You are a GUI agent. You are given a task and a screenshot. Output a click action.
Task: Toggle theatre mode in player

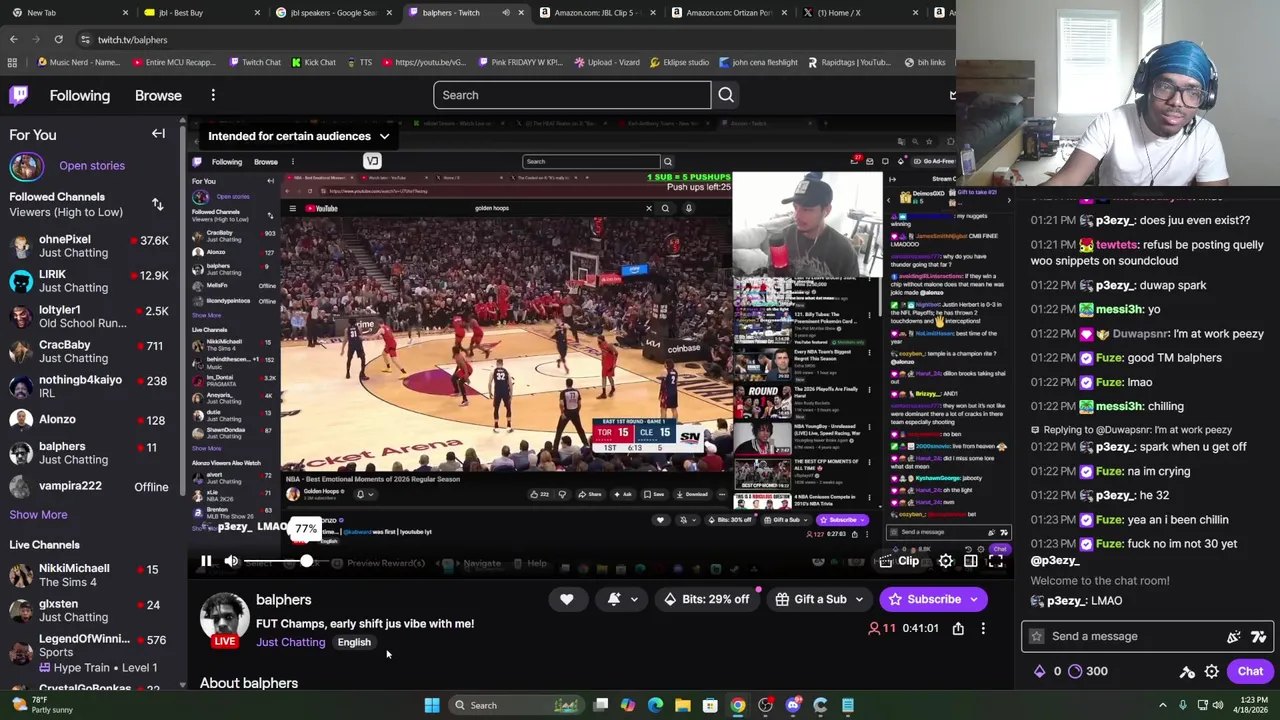point(970,562)
